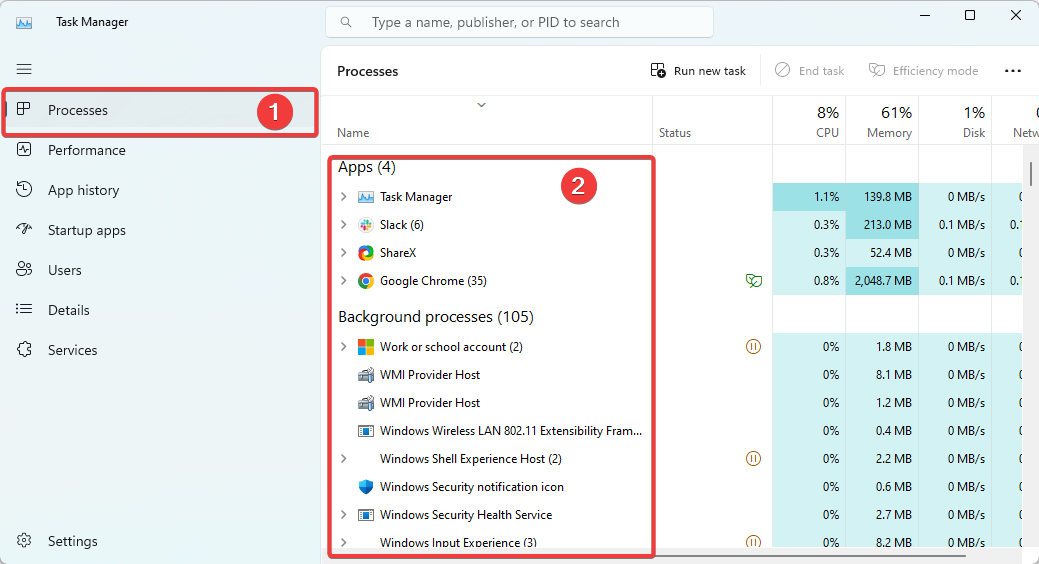Click the Google Chrome app icon
Image resolution: width=1039 pixels, height=564 pixels.
(x=366, y=281)
